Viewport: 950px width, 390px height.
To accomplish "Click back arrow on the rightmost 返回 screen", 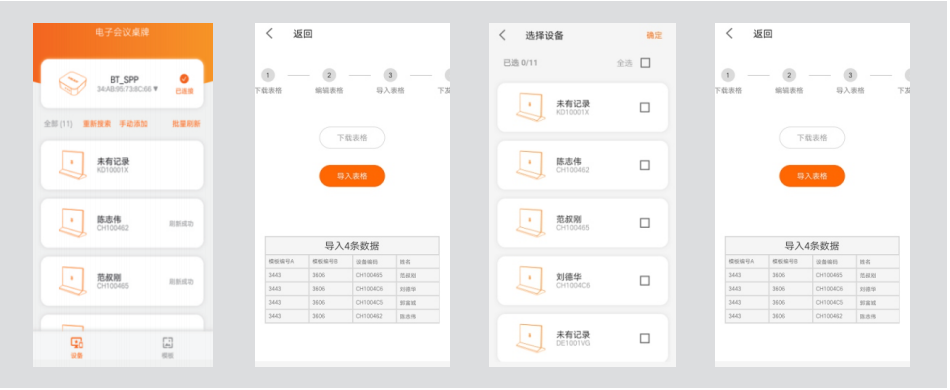I will pos(729,33).
